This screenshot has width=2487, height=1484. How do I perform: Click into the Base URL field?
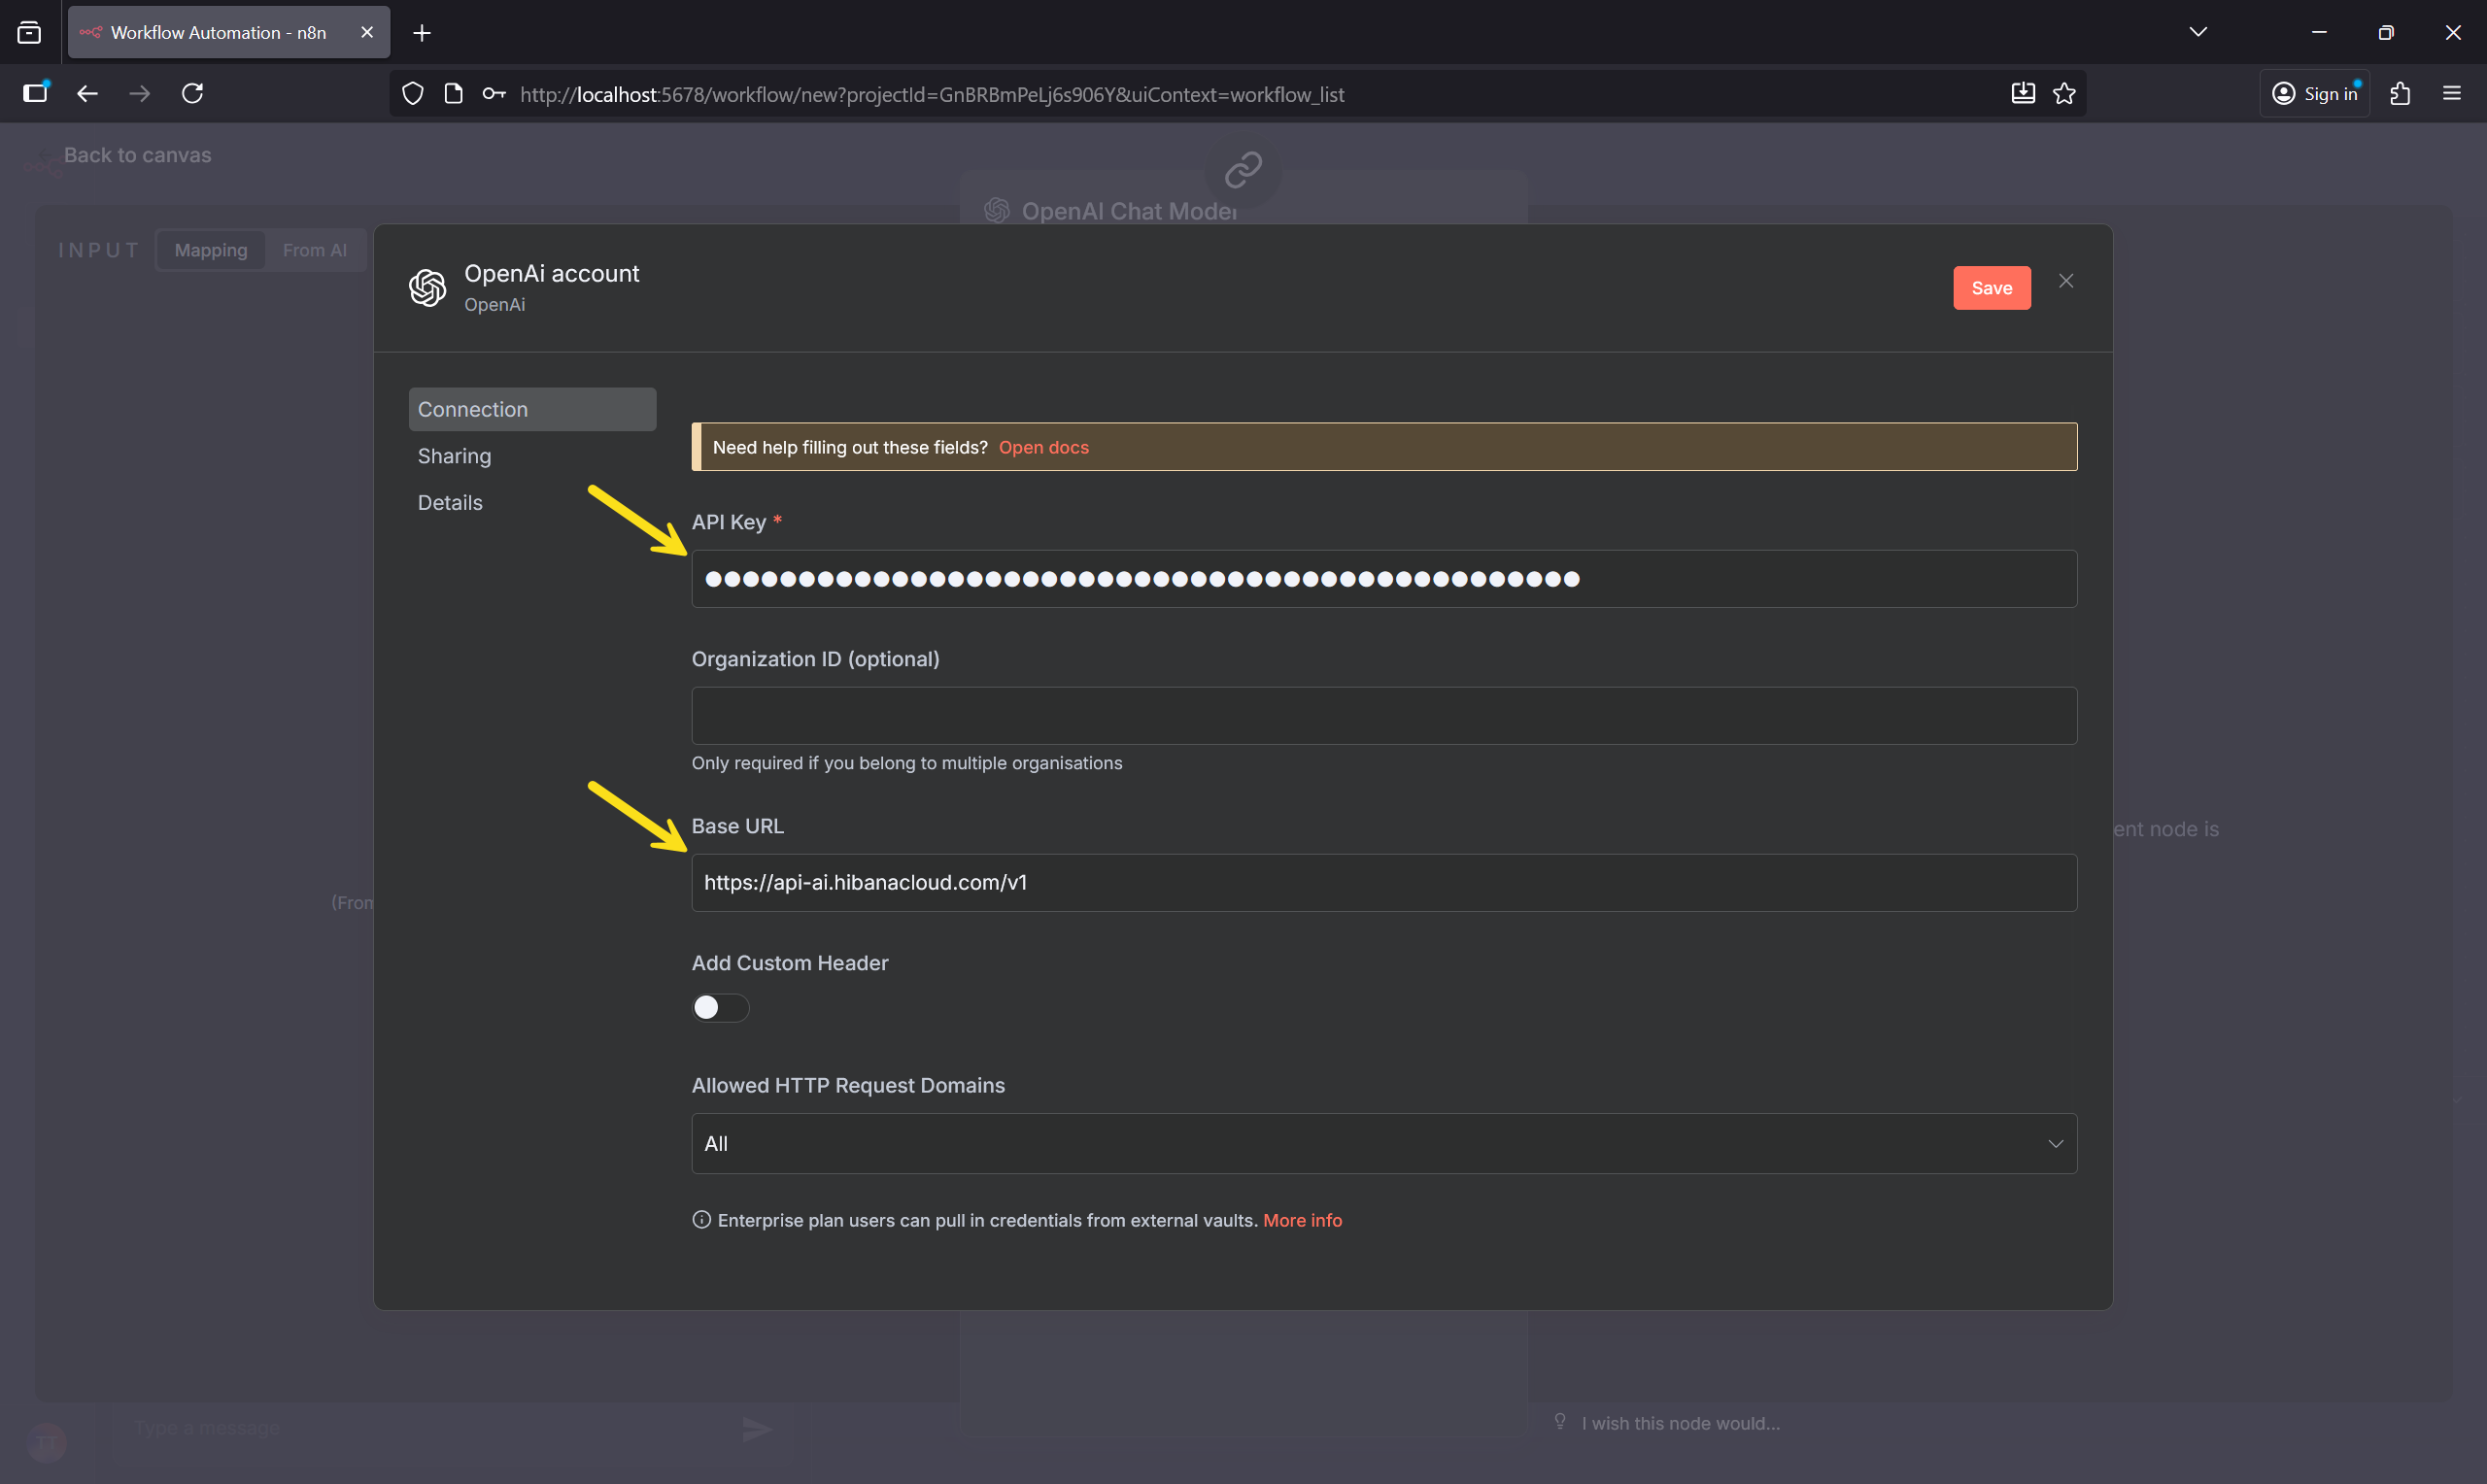(1384, 882)
